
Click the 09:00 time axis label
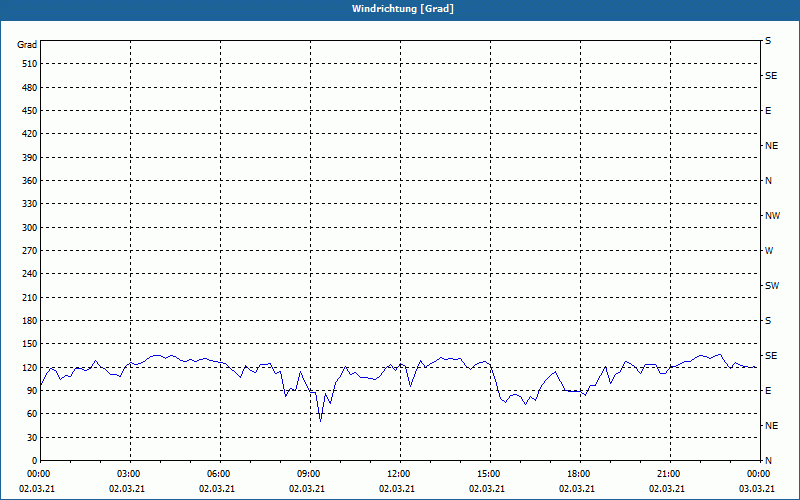click(x=309, y=474)
